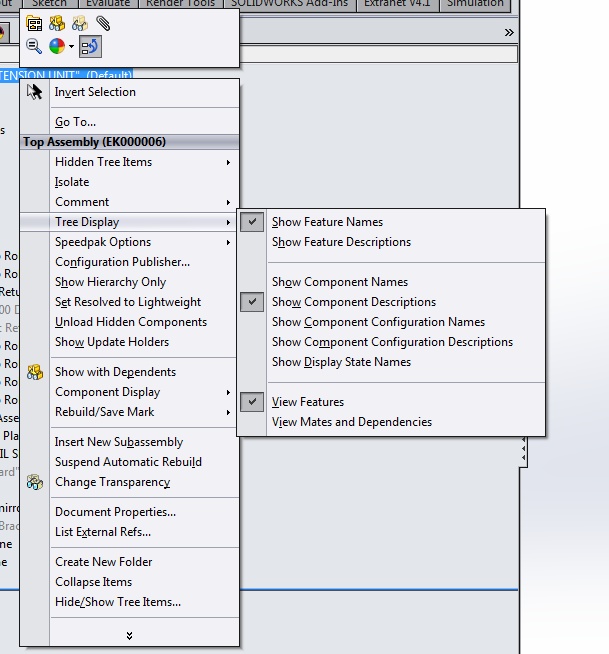
Task: Switch to the Sketch tab
Action: [x=49, y=4]
